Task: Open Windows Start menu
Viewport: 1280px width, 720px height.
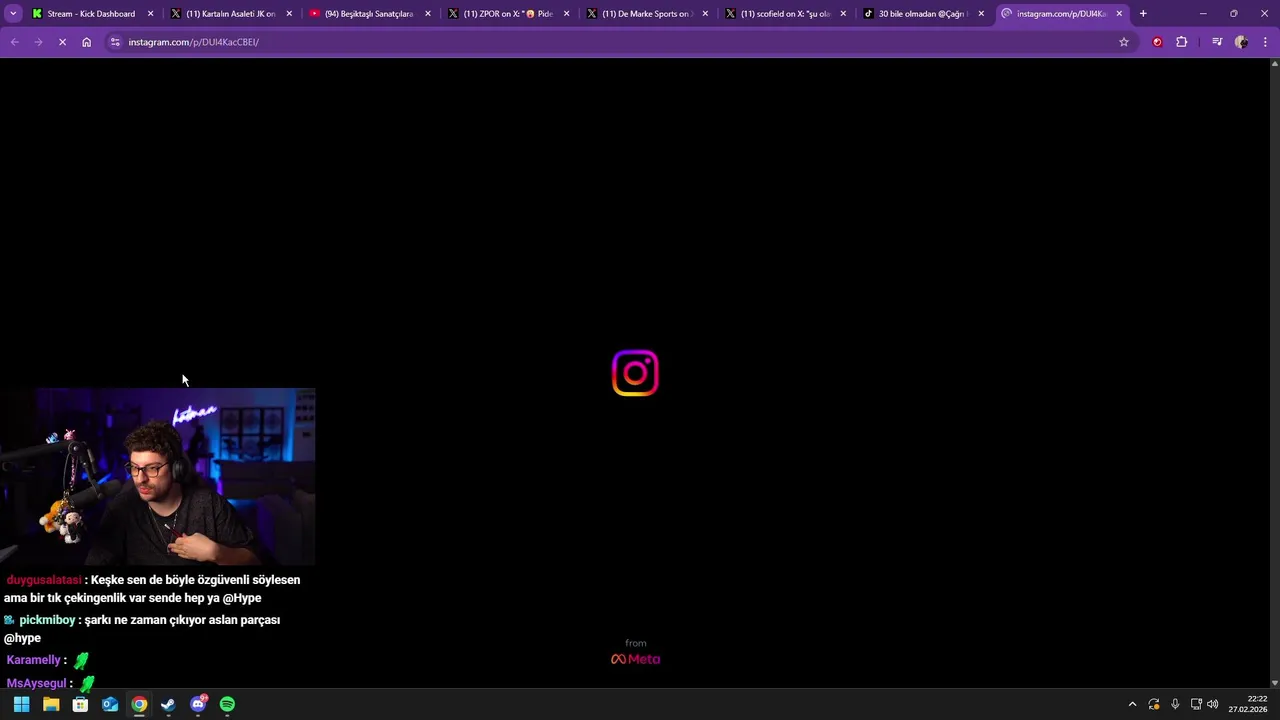Action: [x=21, y=704]
